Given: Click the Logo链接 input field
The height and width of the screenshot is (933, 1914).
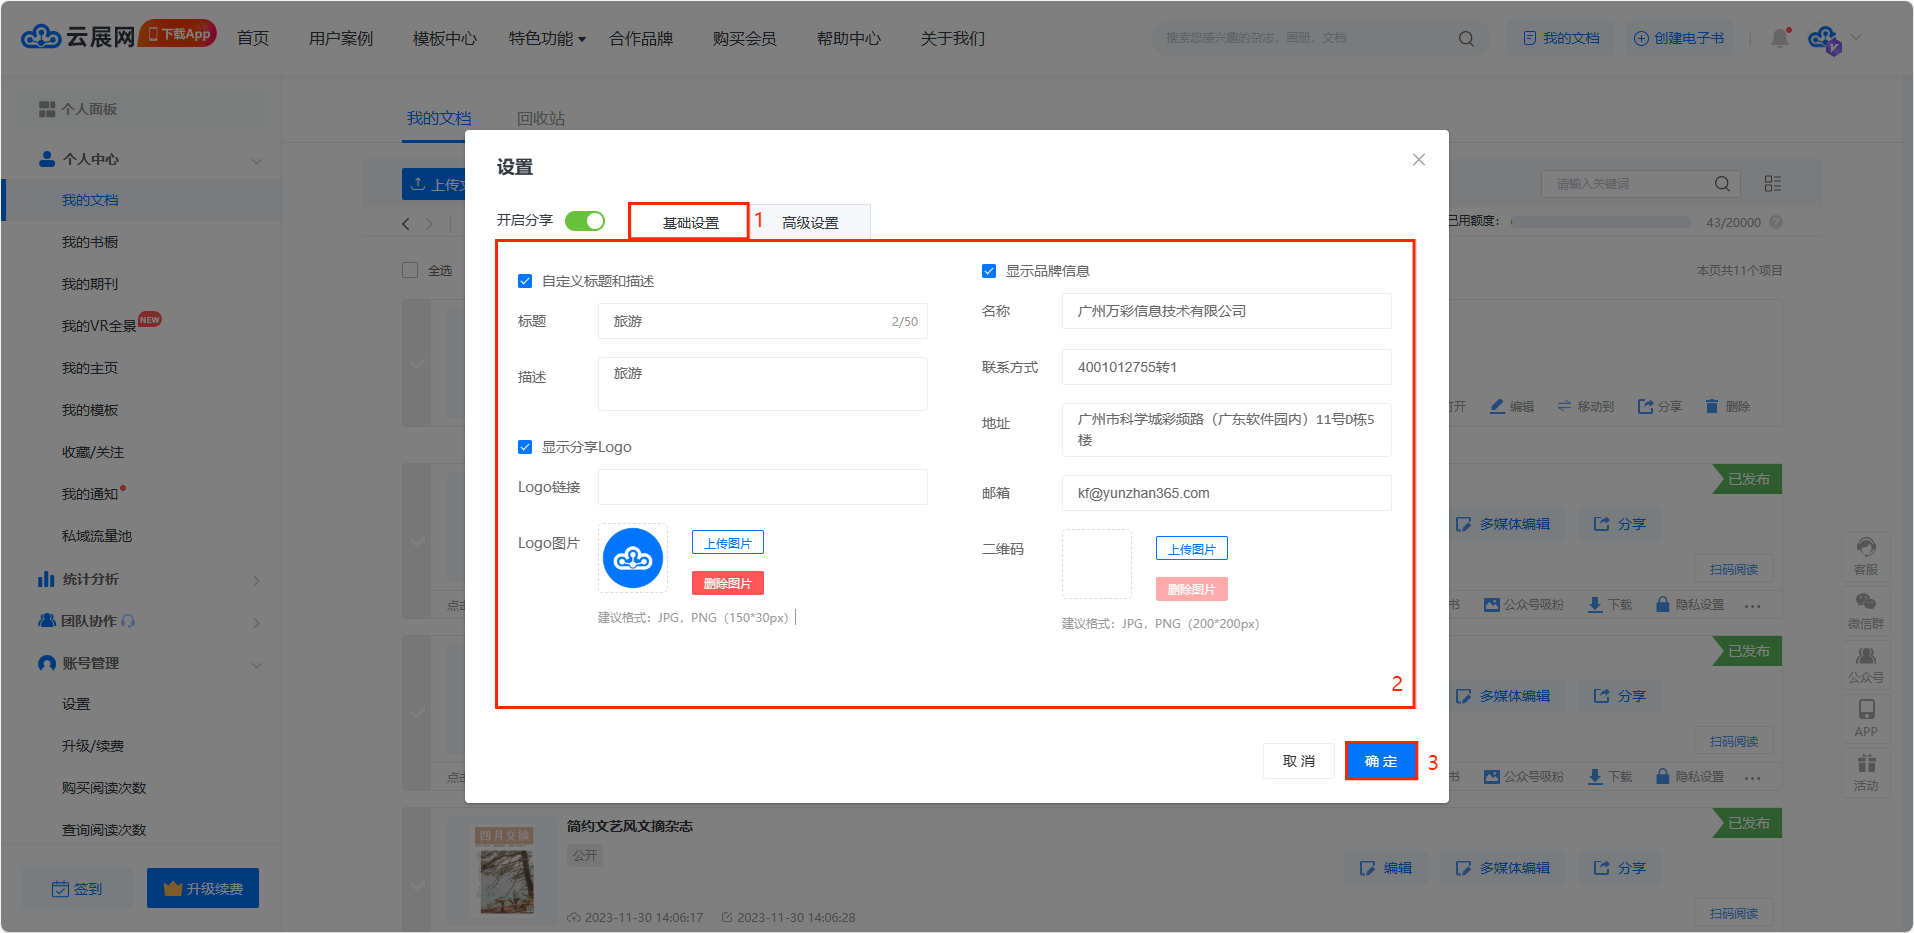Looking at the screenshot, I should (x=762, y=487).
